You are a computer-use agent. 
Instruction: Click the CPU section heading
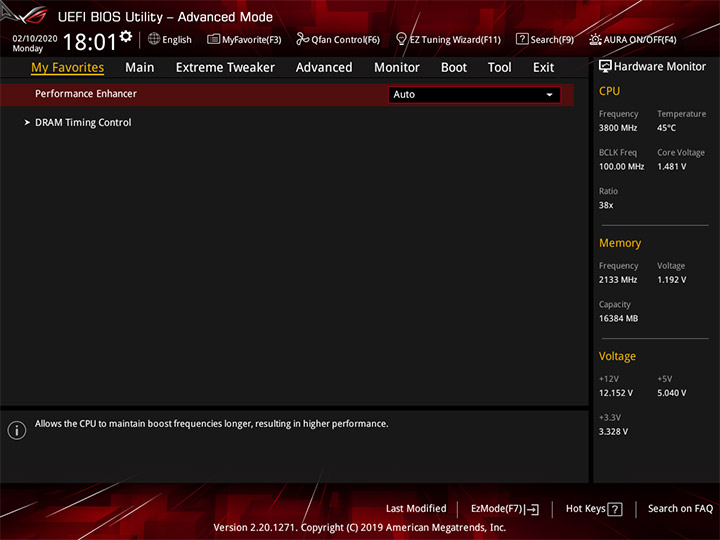[609, 91]
